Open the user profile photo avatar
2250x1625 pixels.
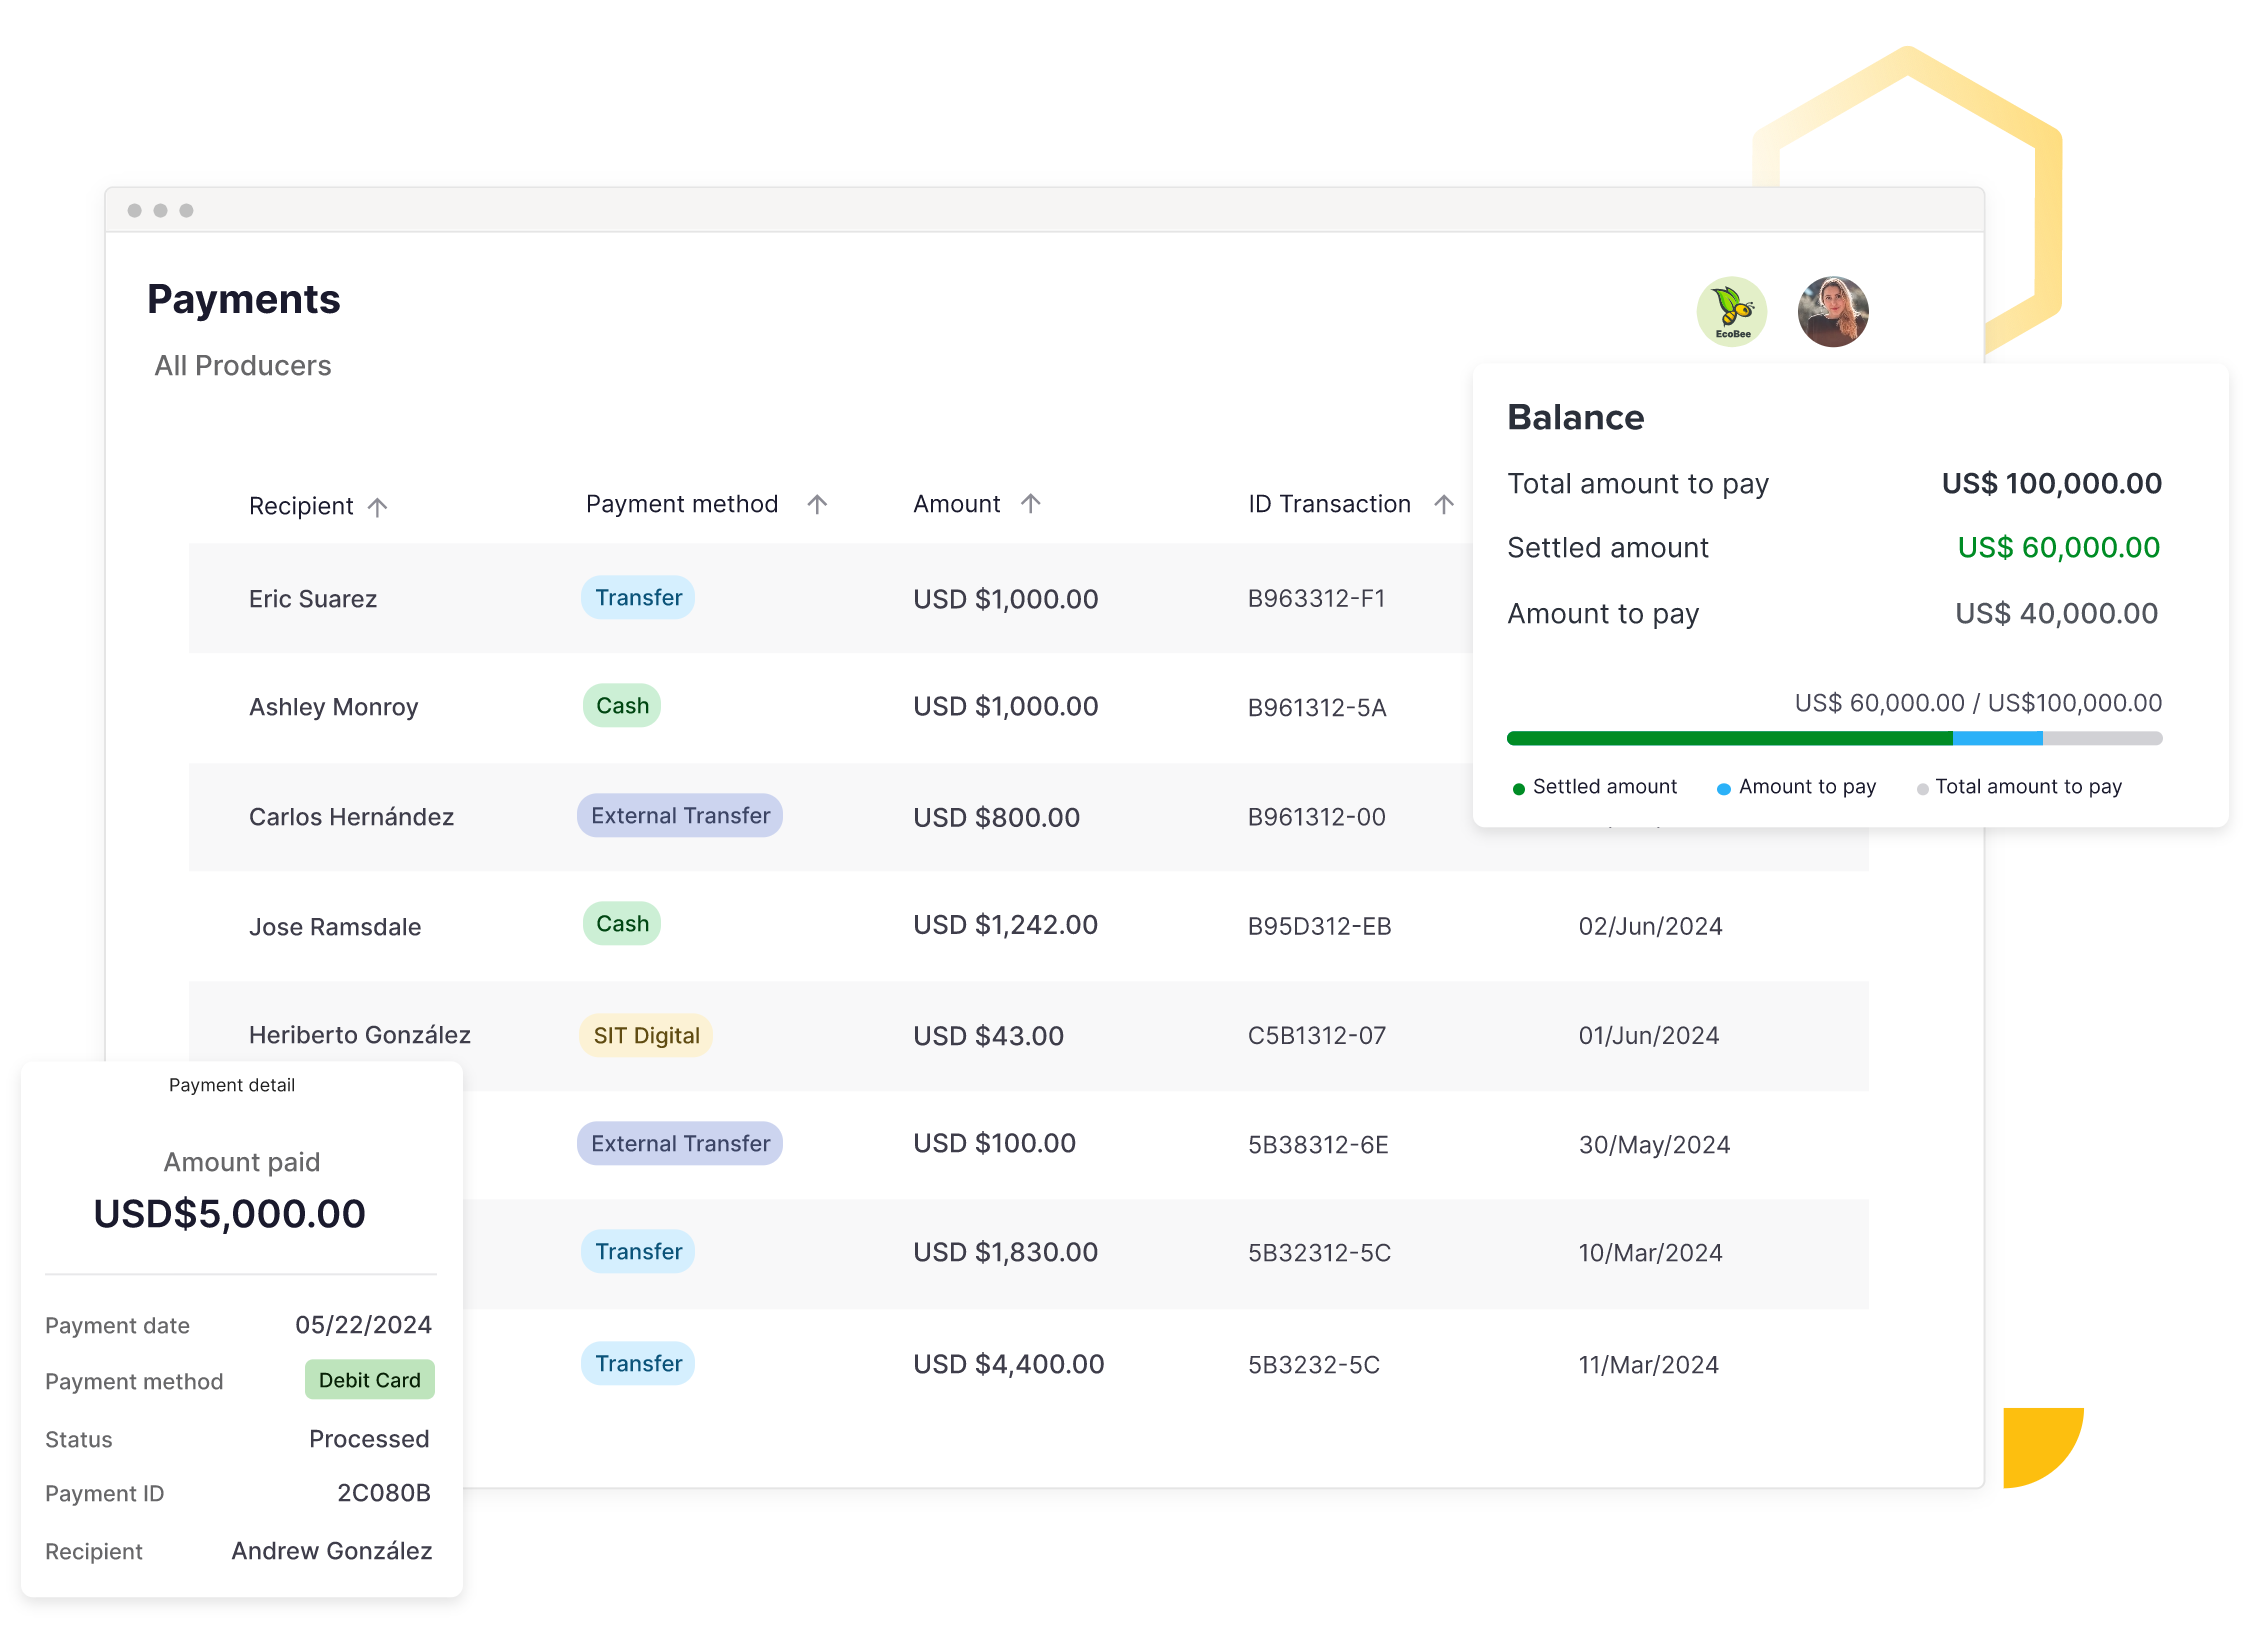pos(1832,312)
